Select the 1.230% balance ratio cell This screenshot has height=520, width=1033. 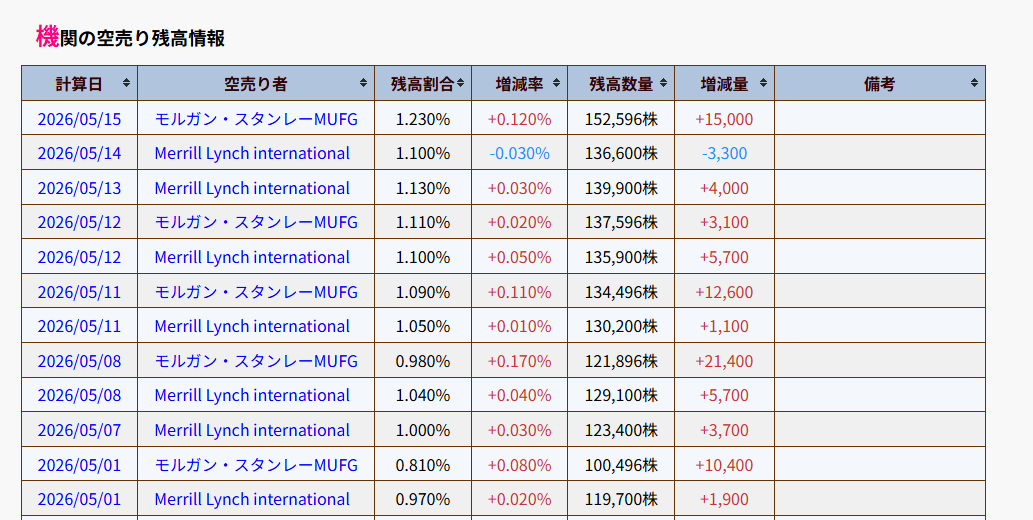pos(423,119)
